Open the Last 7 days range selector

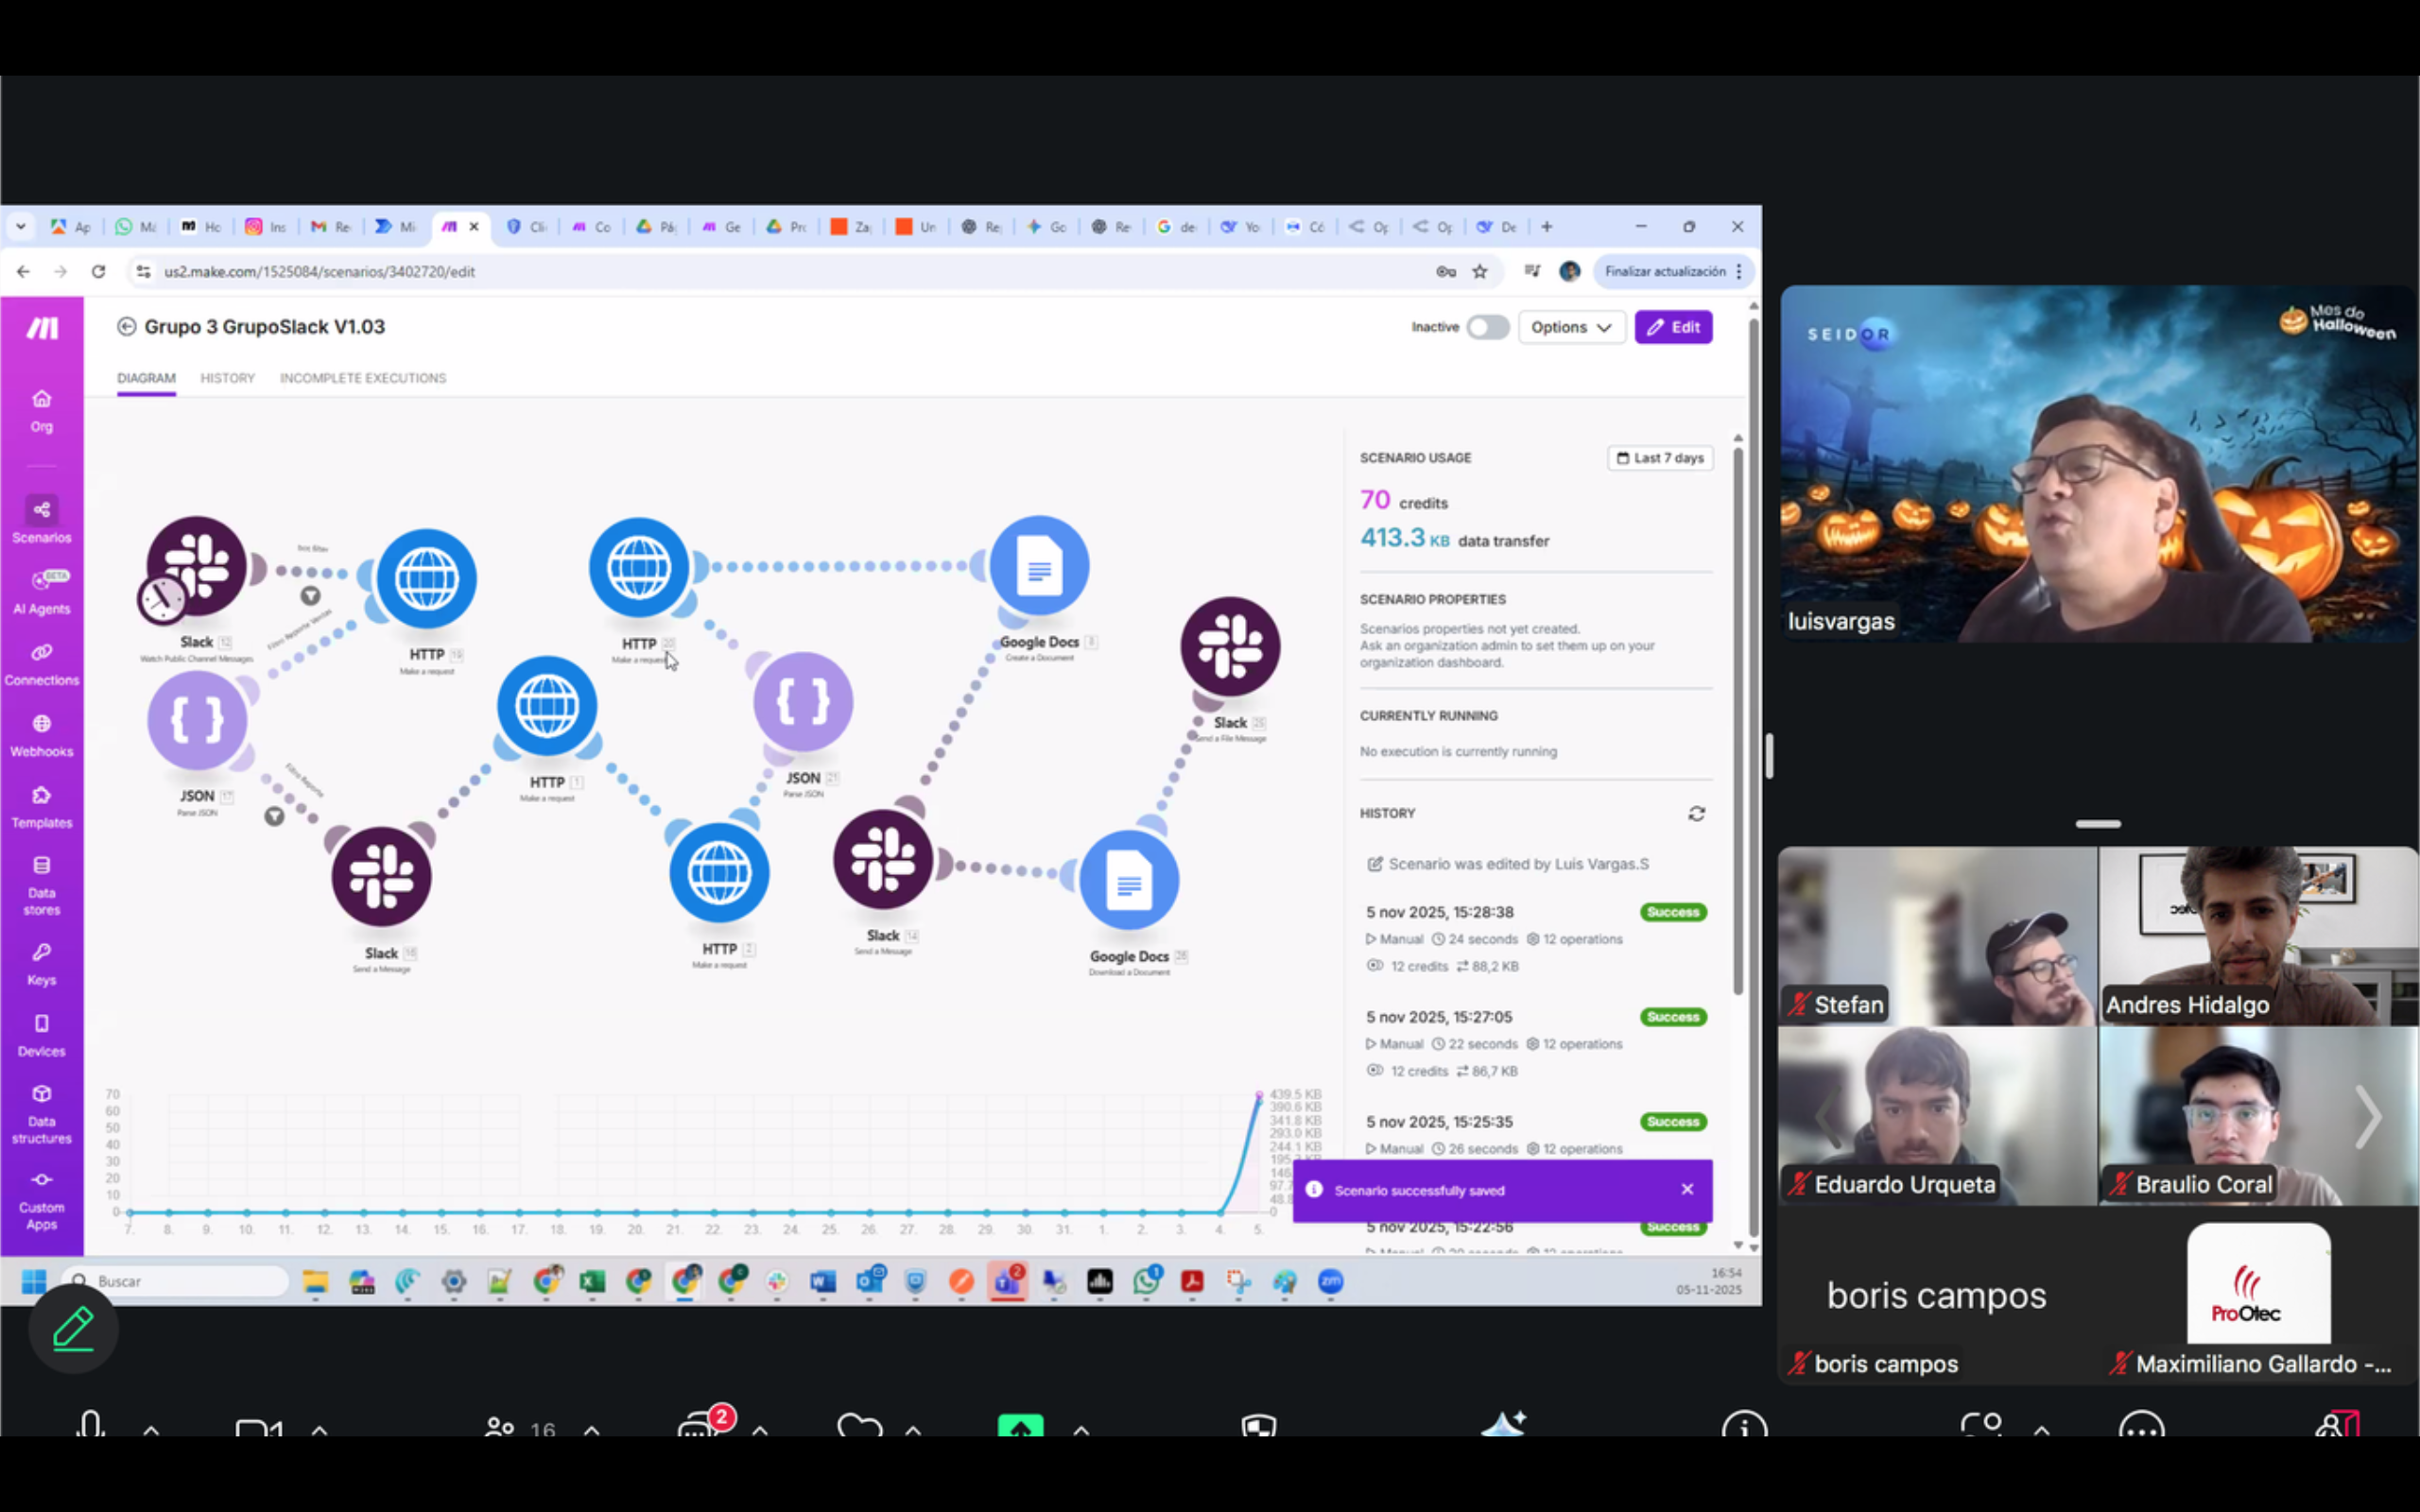pyautogui.click(x=1659, y=458)
